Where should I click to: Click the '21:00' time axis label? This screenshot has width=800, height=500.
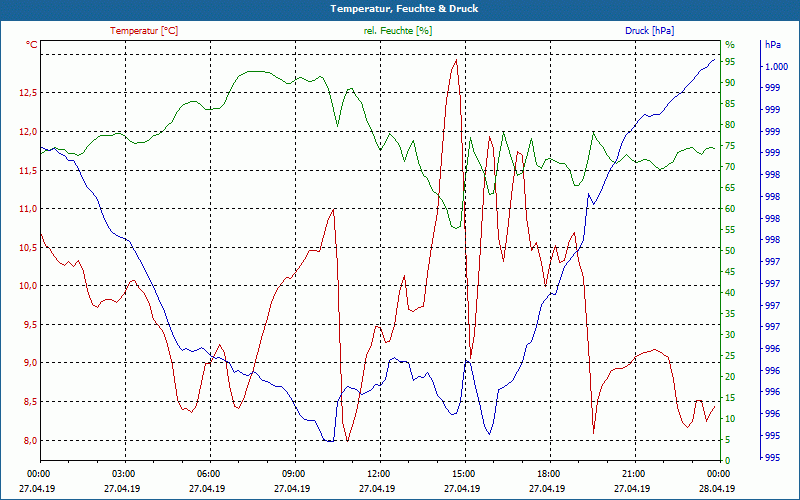click(x=633, y=473)
